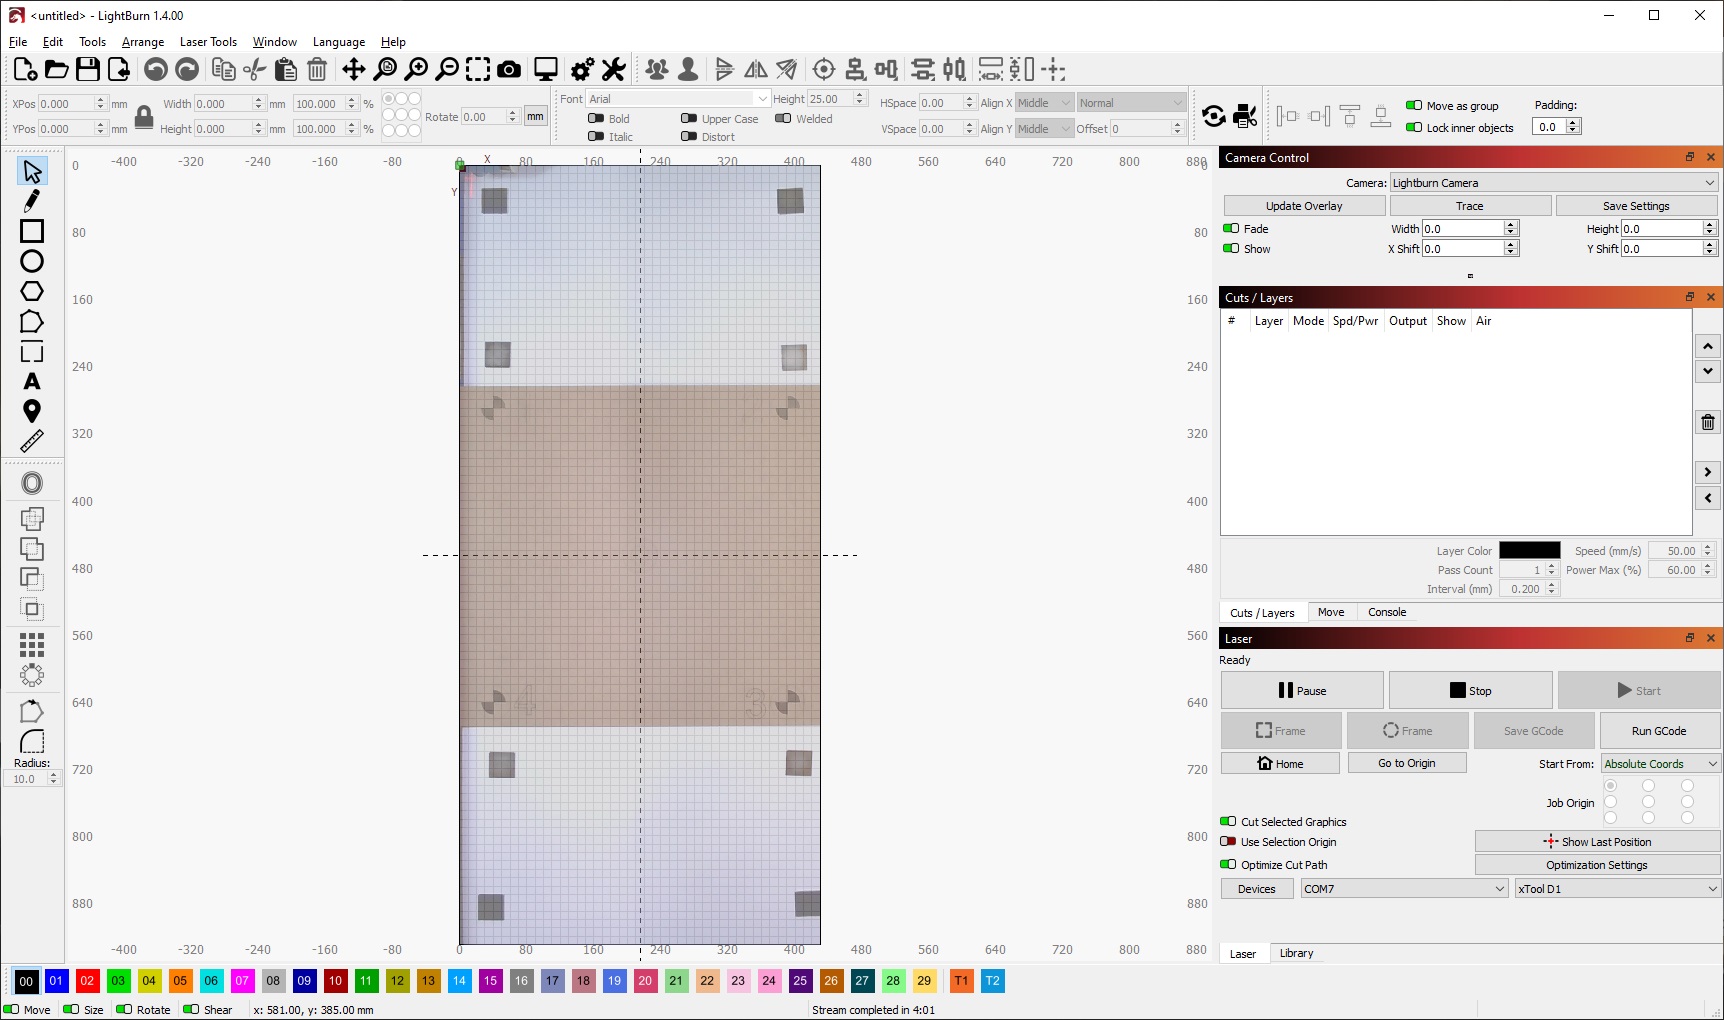The width and height of the screenshot is (1724, 1020).
Task: Open the Align Y Middle dropdown
Action: (1044, 129)
